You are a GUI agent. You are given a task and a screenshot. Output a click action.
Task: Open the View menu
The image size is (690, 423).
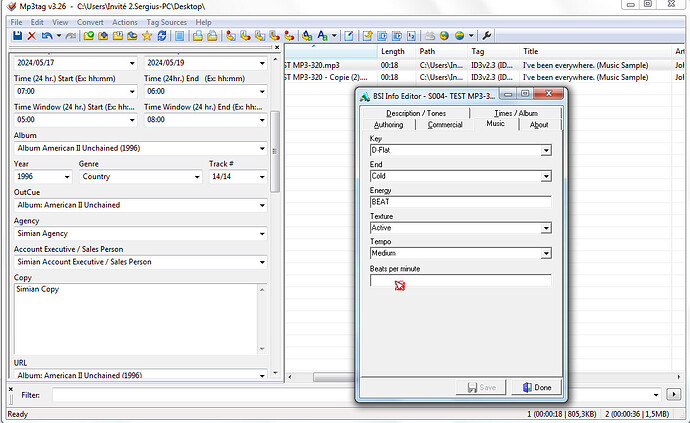[60, 22]
